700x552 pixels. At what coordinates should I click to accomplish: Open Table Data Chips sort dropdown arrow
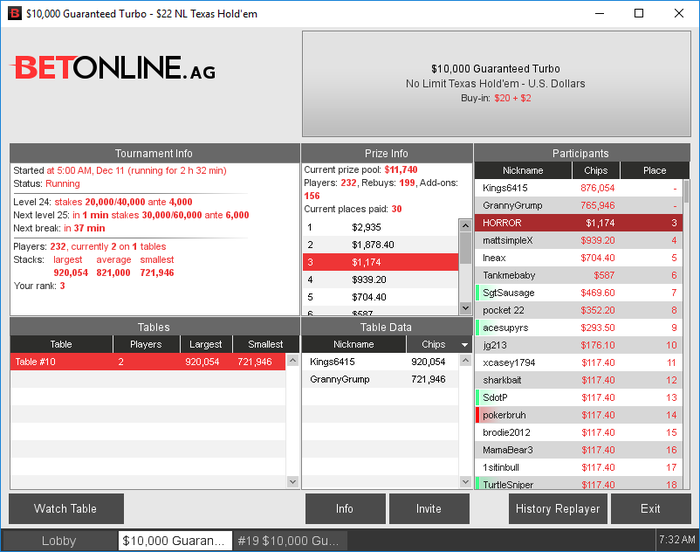pos(465,345)
